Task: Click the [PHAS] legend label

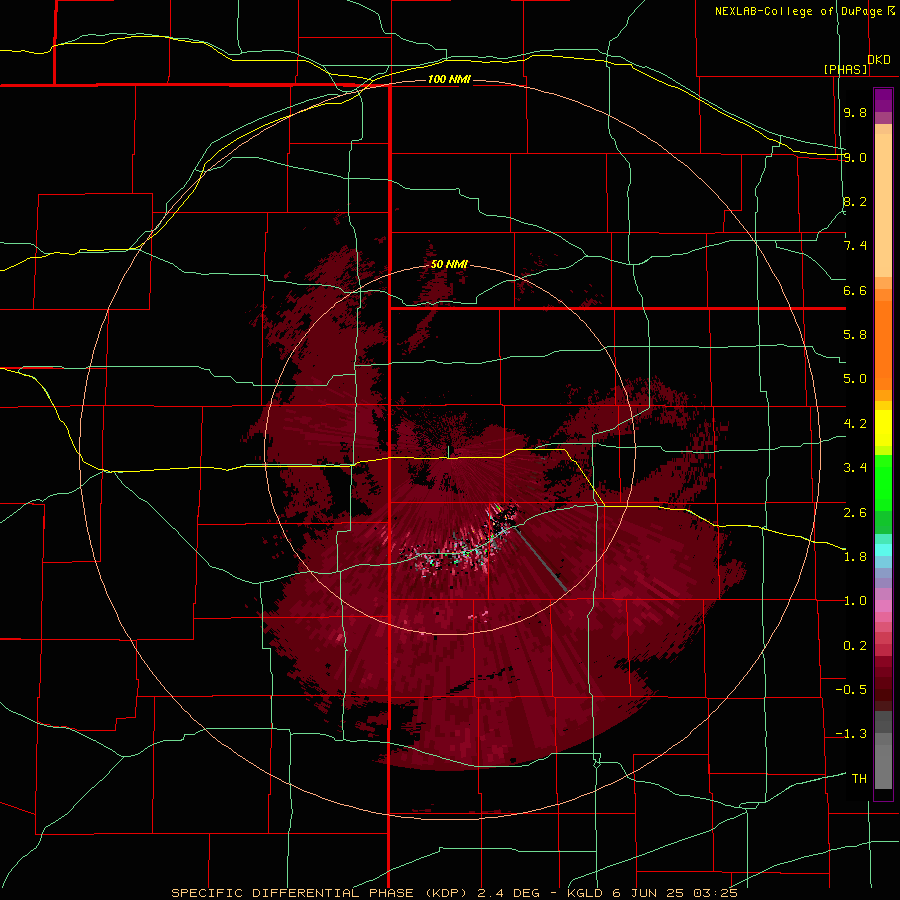Action: [845, 69]
